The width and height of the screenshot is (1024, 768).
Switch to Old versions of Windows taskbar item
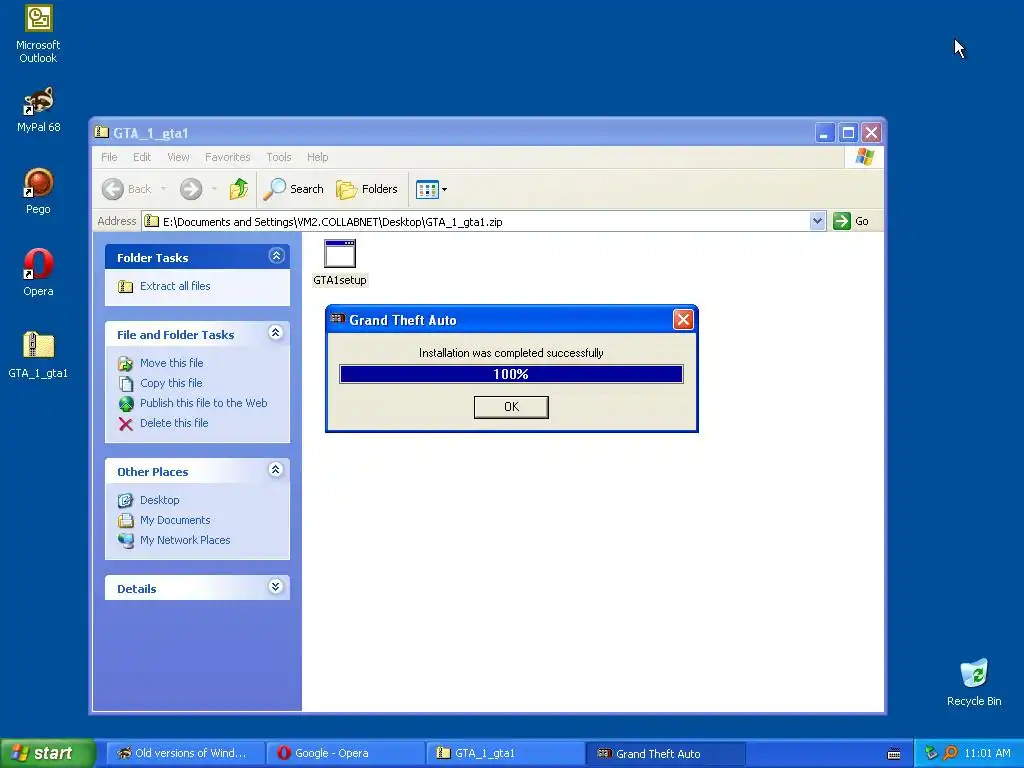(185, 754)
